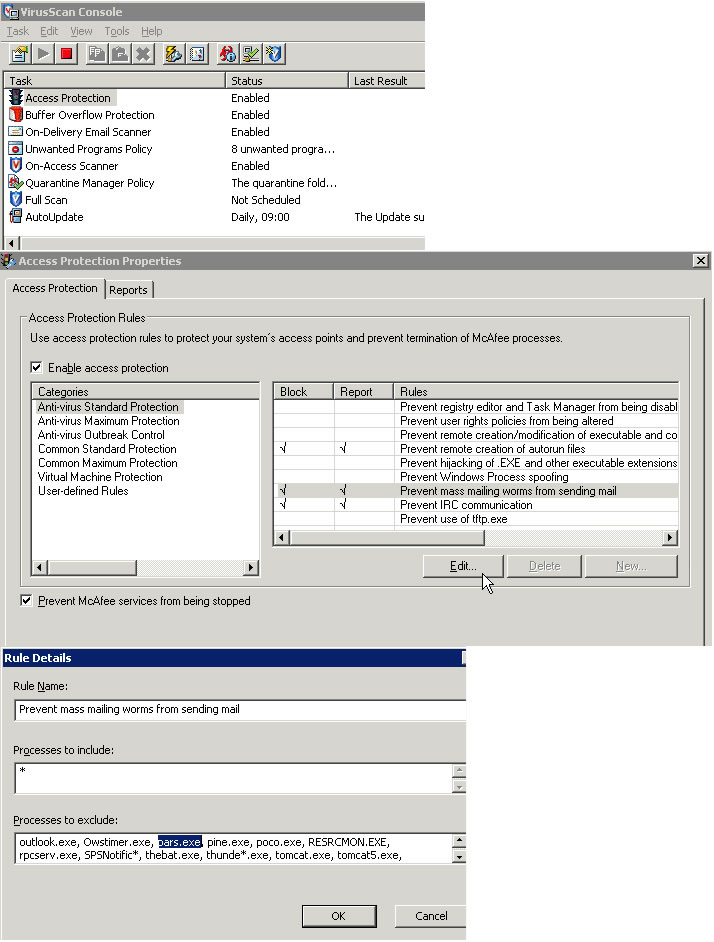Viewport: 714px width, 942px height.
Task: Click Cancel in Rule Details
Action: coord(430,916)
